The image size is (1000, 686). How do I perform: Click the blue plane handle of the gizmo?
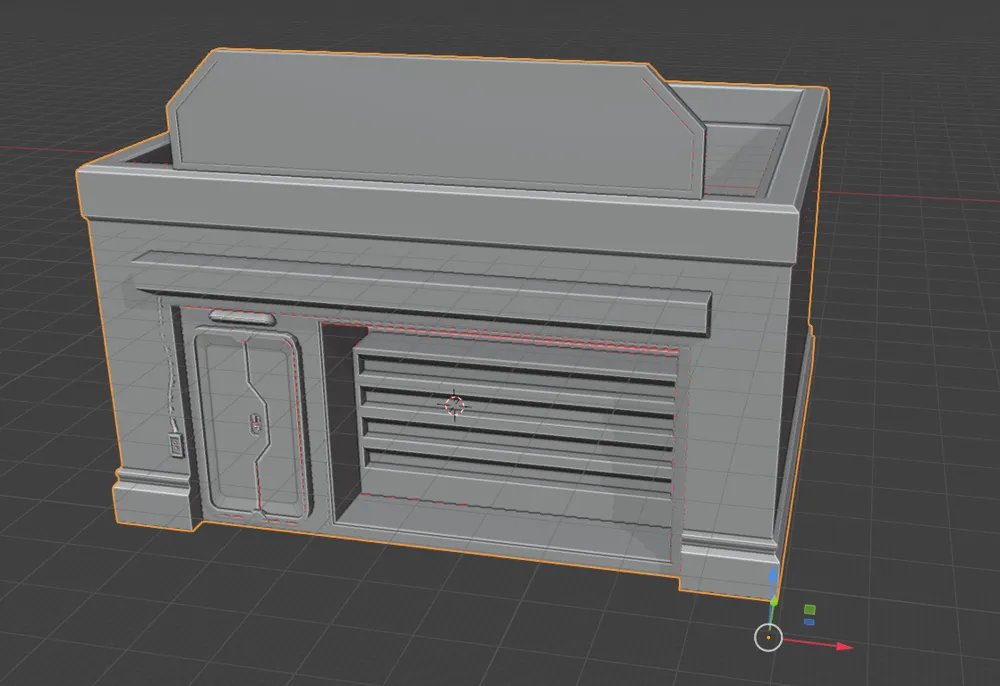click(809, 622)
